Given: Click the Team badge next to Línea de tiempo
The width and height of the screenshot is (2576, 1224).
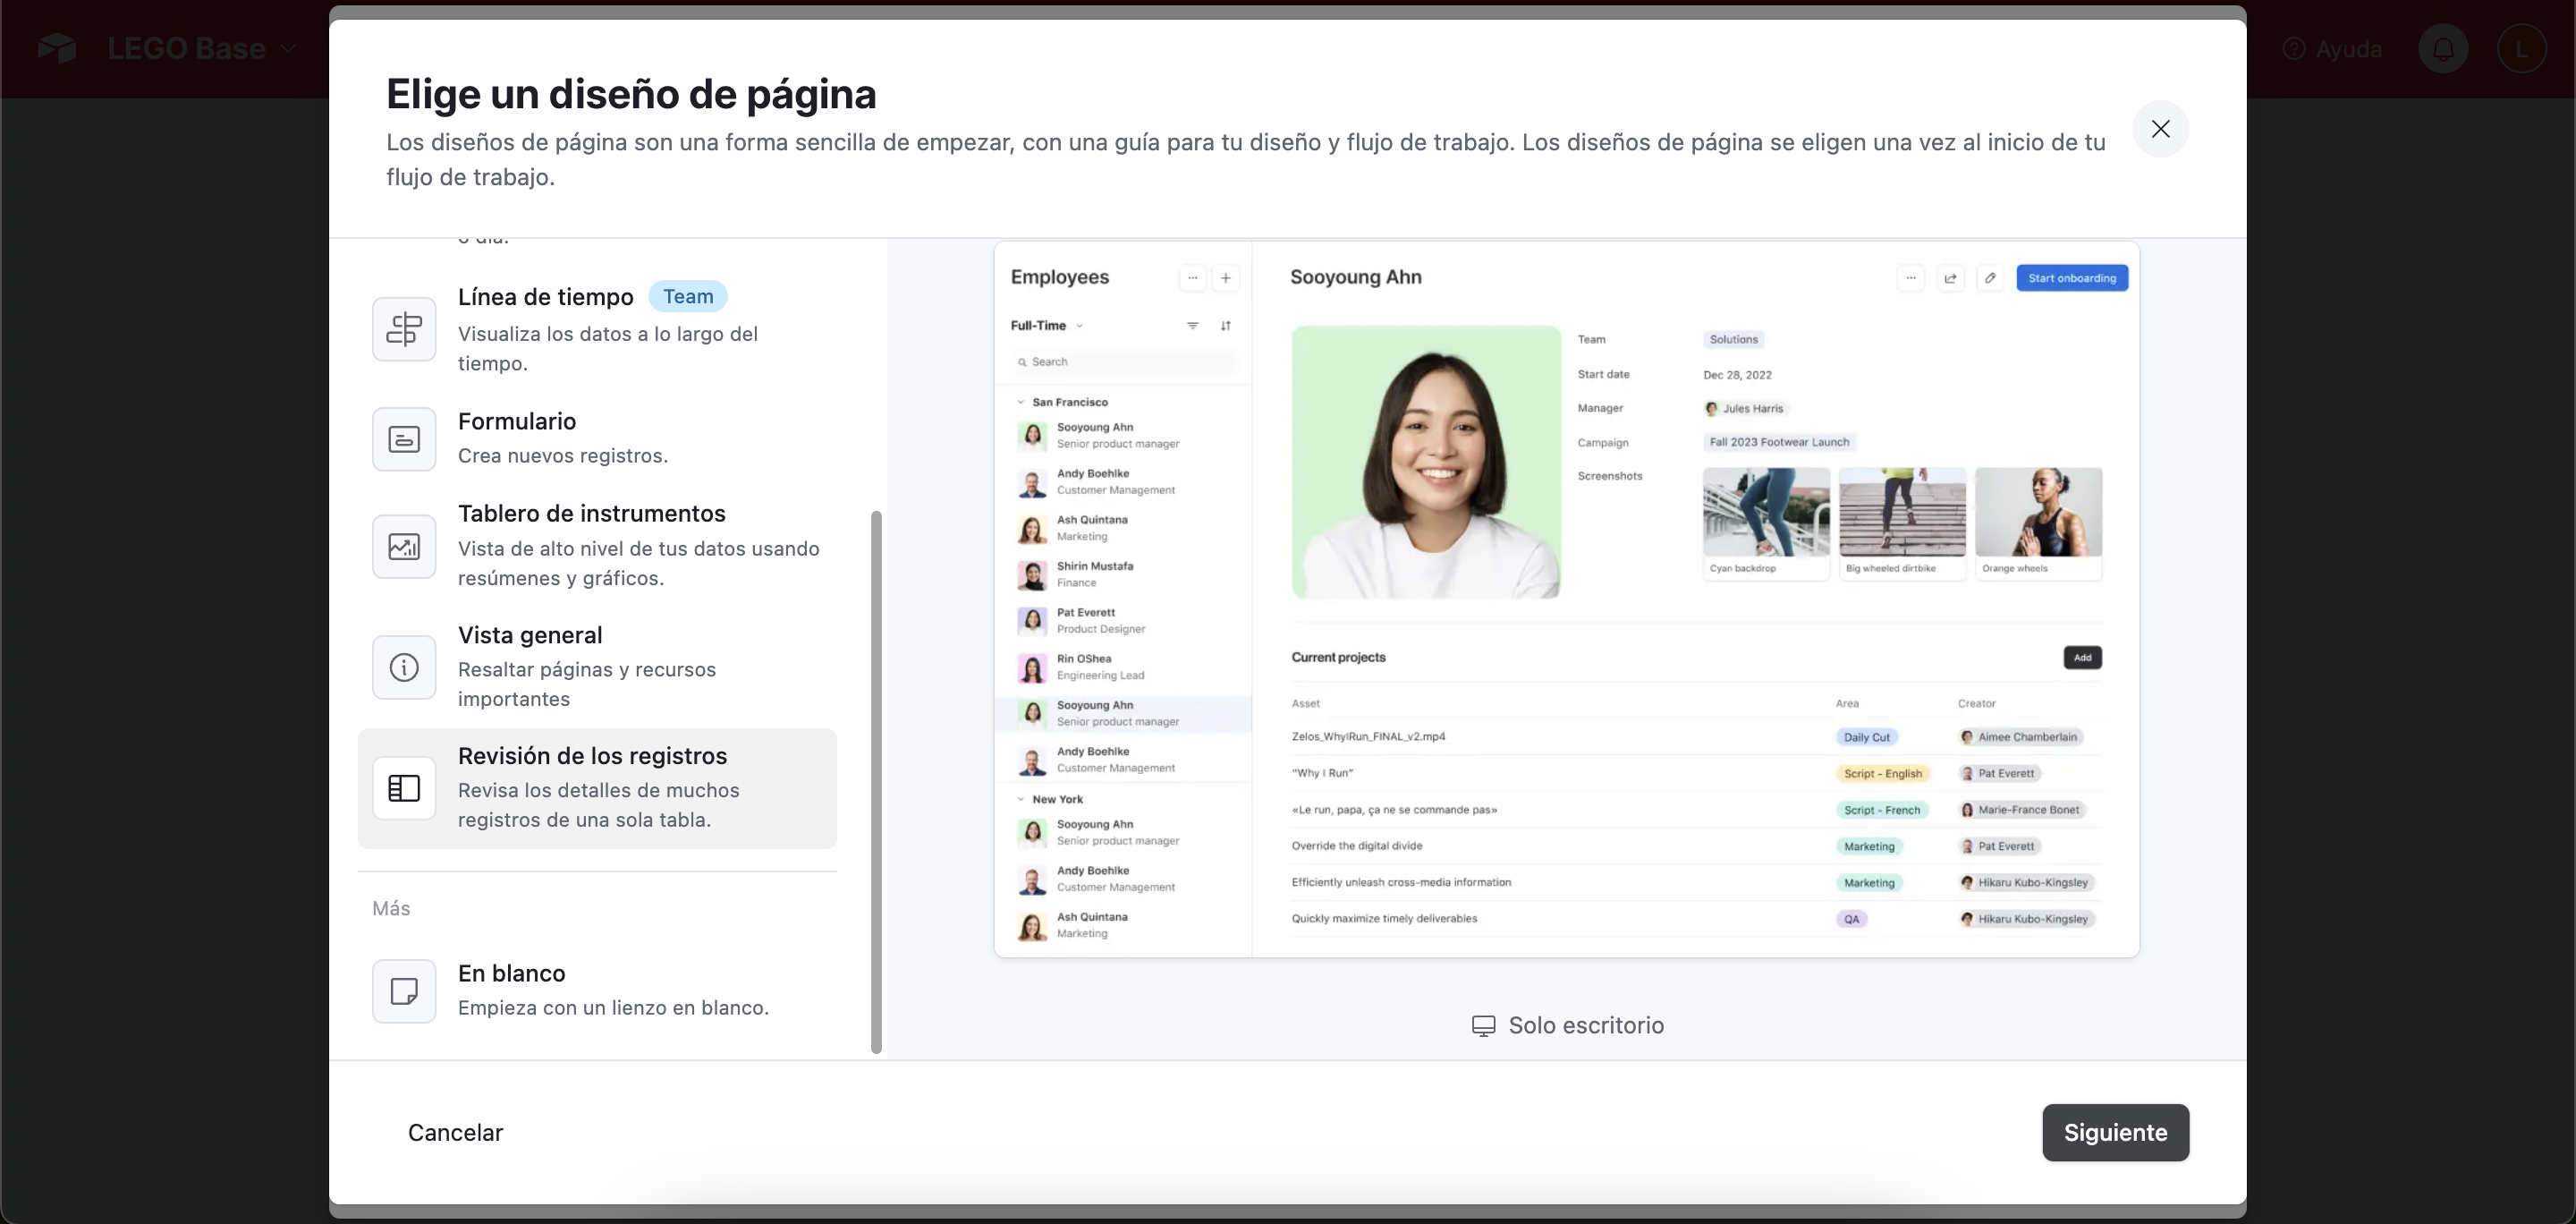Looking at the screenshot, I should (688, 297).
